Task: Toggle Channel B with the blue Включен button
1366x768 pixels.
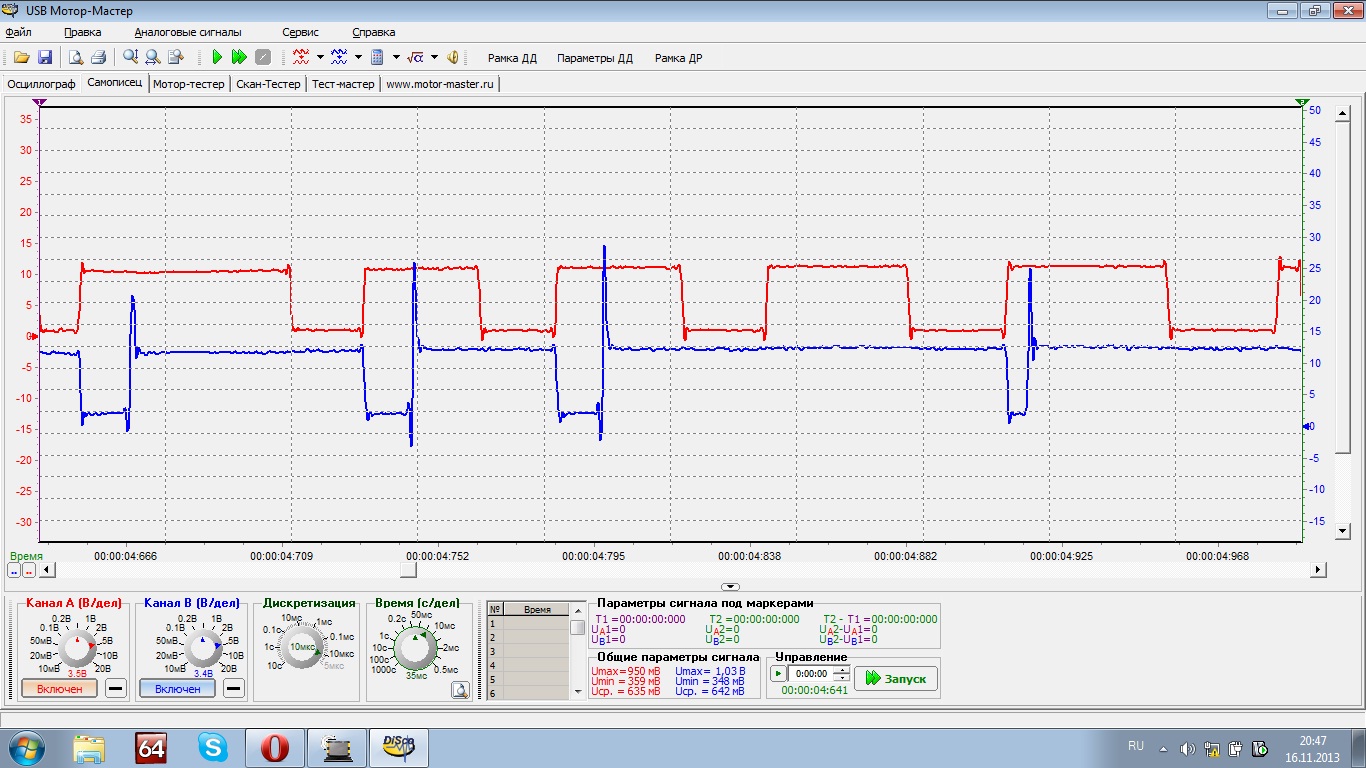Action: [177, 689]
